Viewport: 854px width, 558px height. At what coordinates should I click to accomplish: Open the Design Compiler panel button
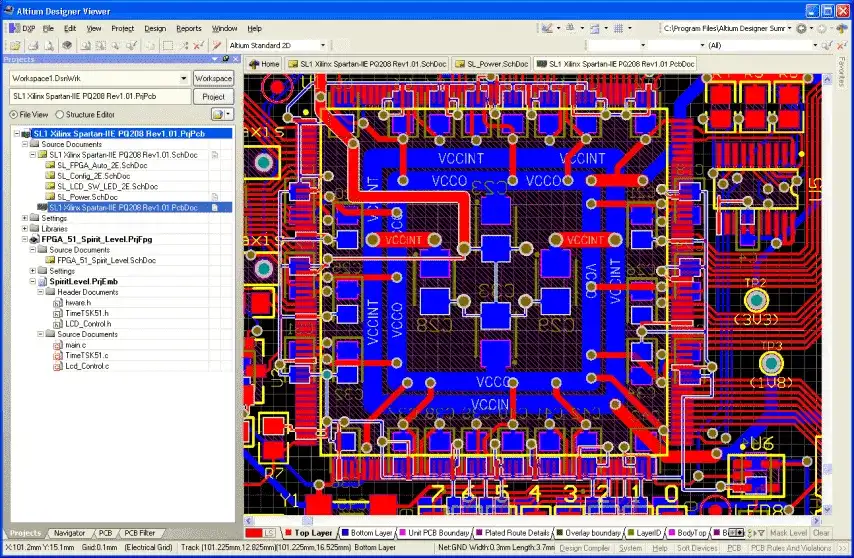tap(584, 548)
